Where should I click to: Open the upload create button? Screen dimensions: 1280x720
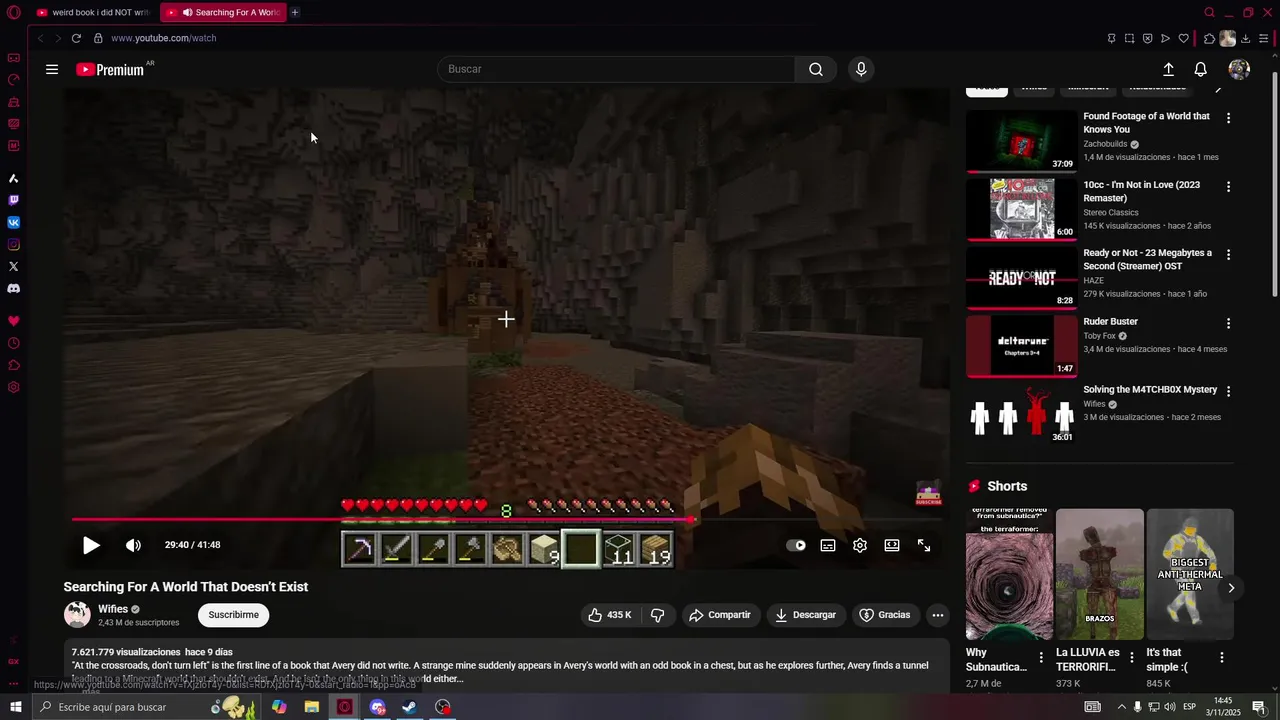1168,69
